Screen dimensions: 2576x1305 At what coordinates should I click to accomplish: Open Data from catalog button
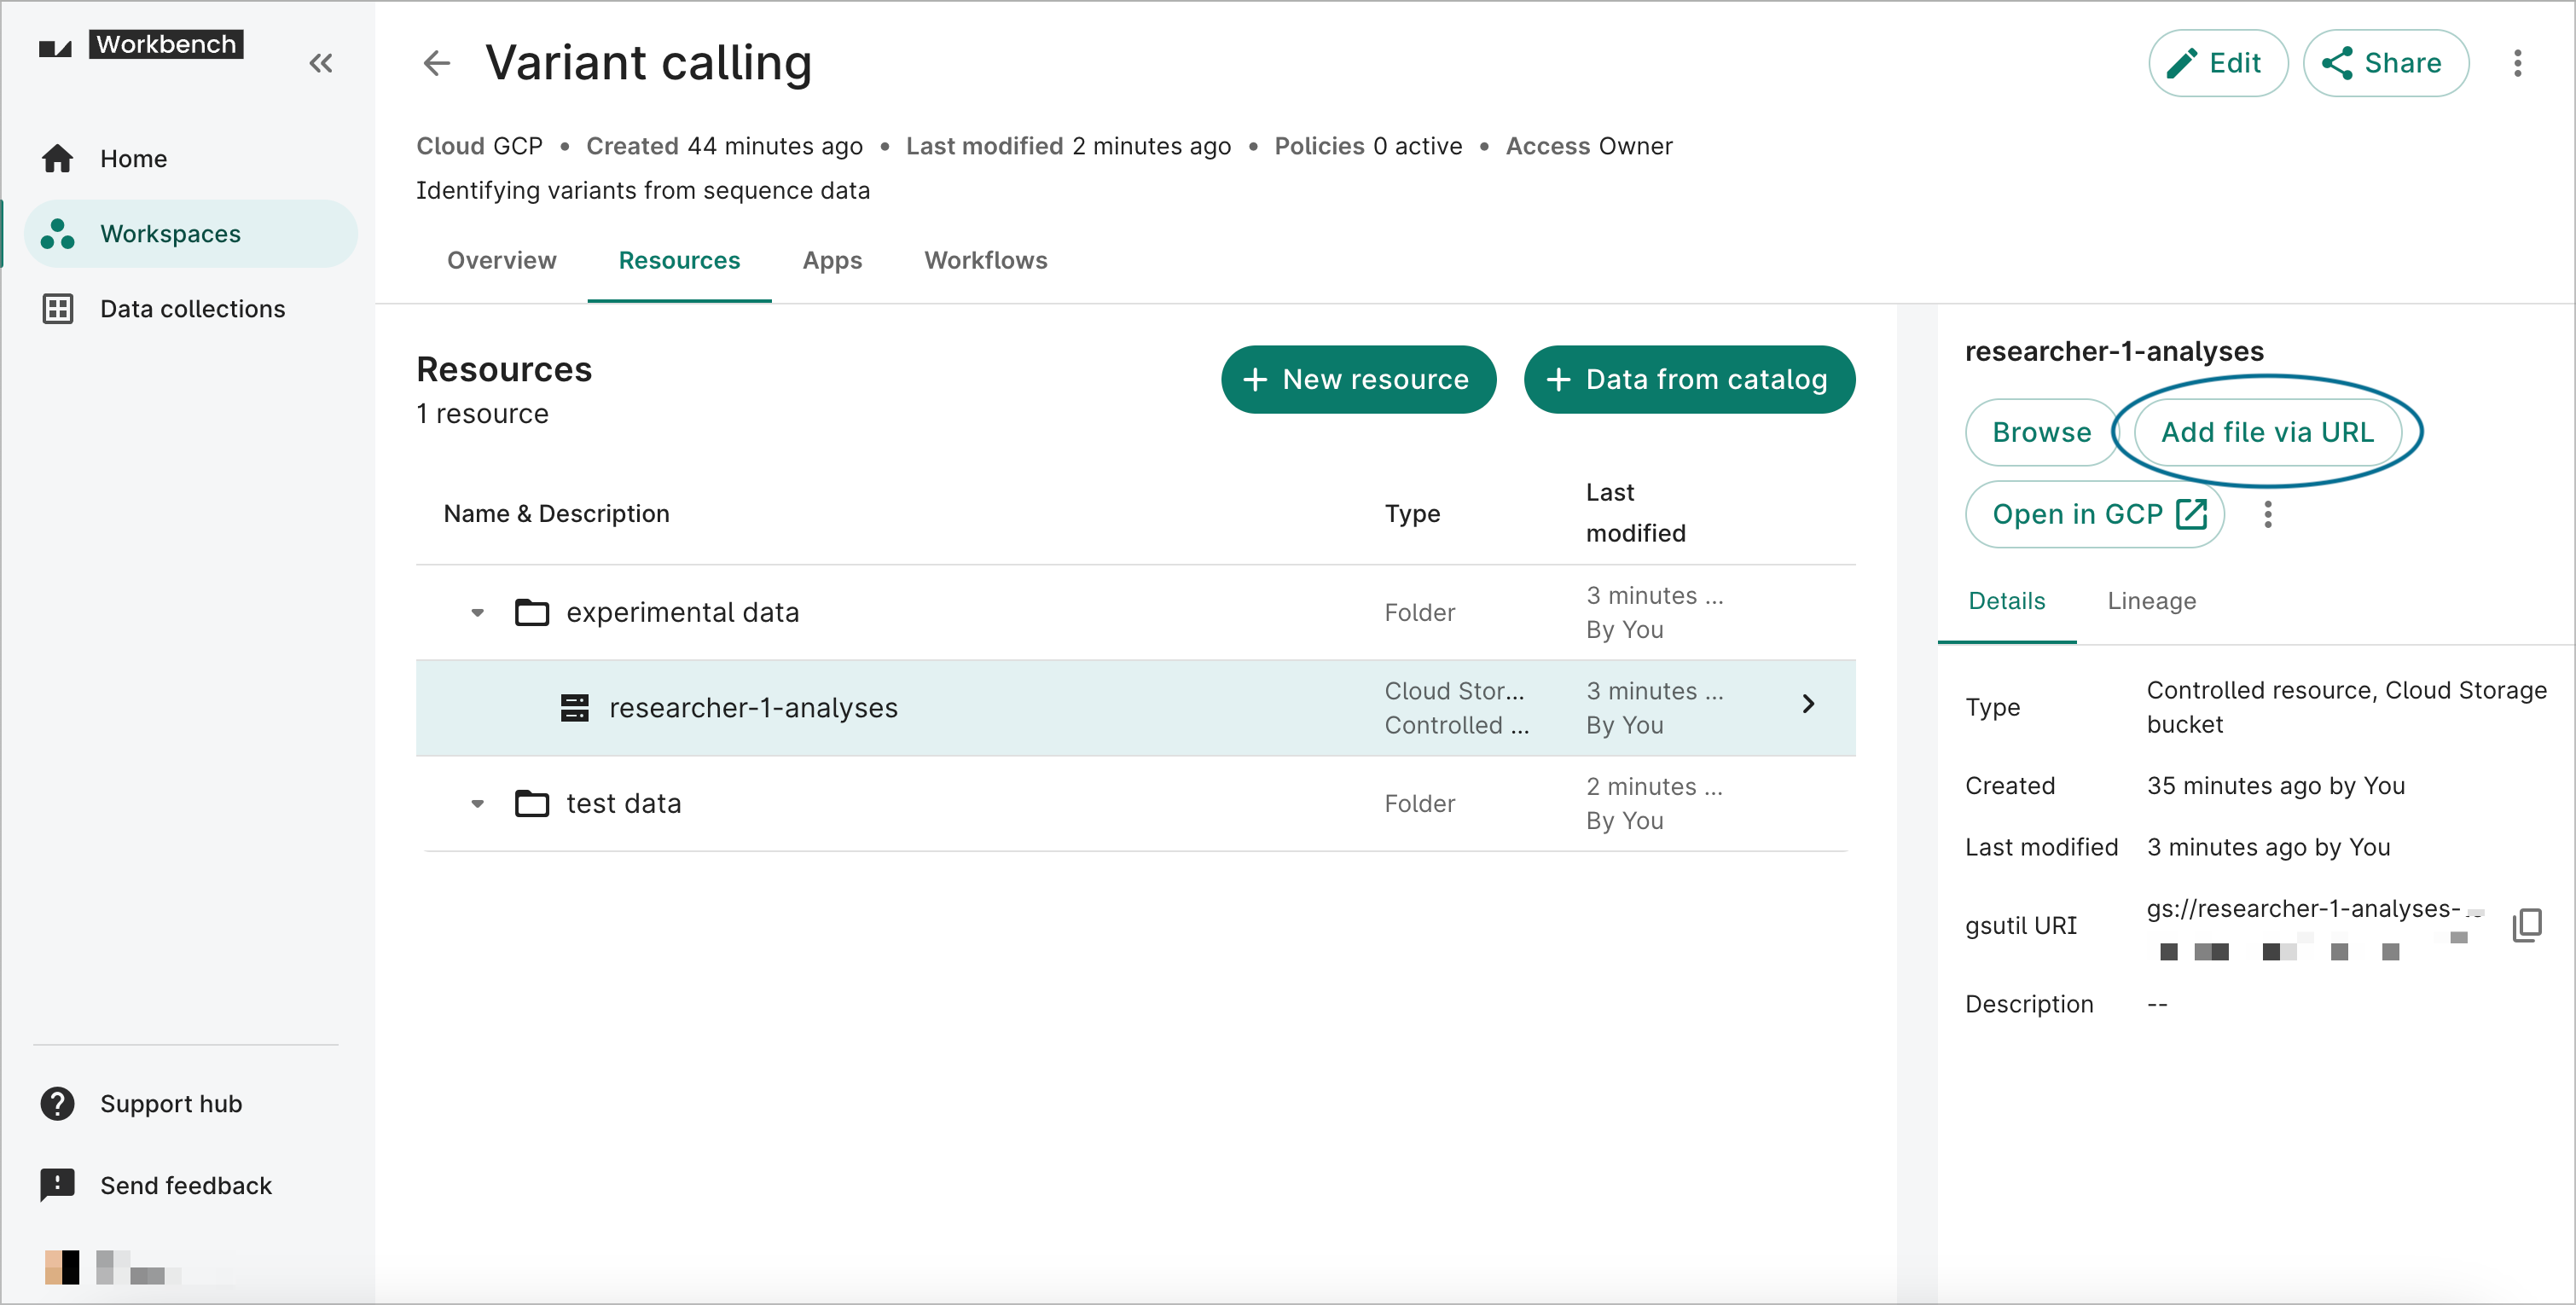coord(1684,380)
